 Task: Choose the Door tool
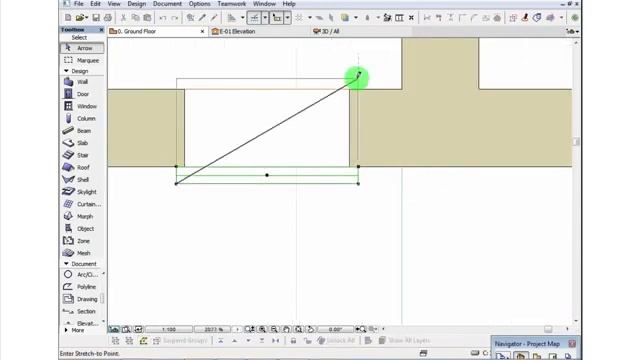82,94
